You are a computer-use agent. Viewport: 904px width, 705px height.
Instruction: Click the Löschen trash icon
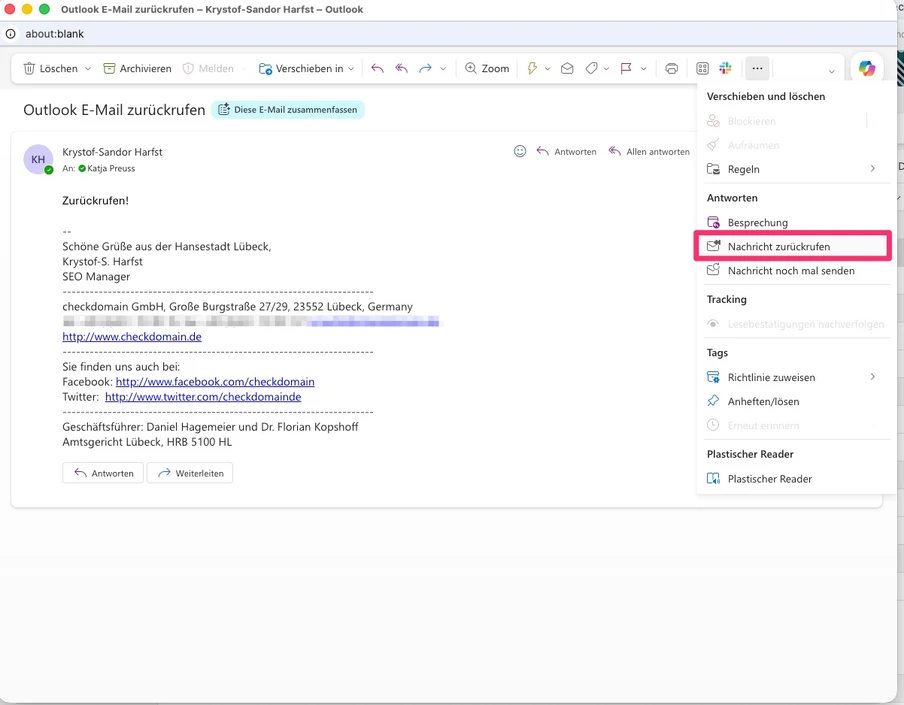(29, 69)
